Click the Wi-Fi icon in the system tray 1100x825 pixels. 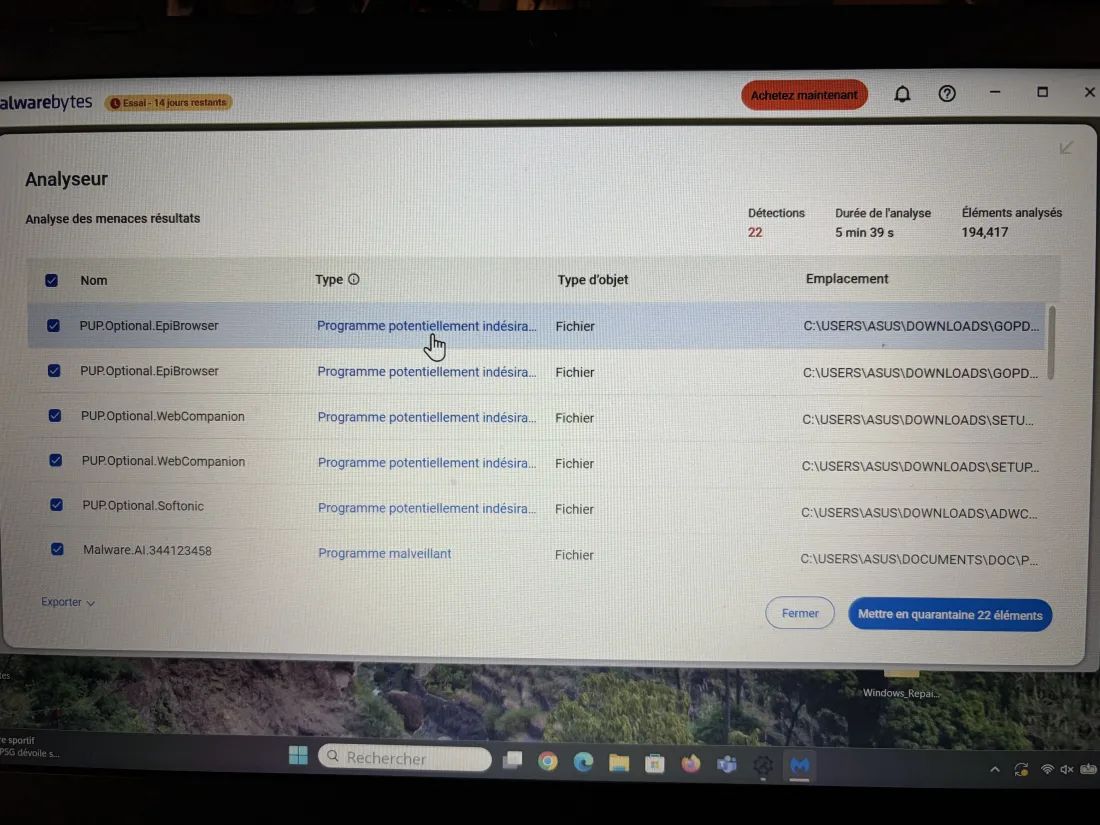[1047, 768]
